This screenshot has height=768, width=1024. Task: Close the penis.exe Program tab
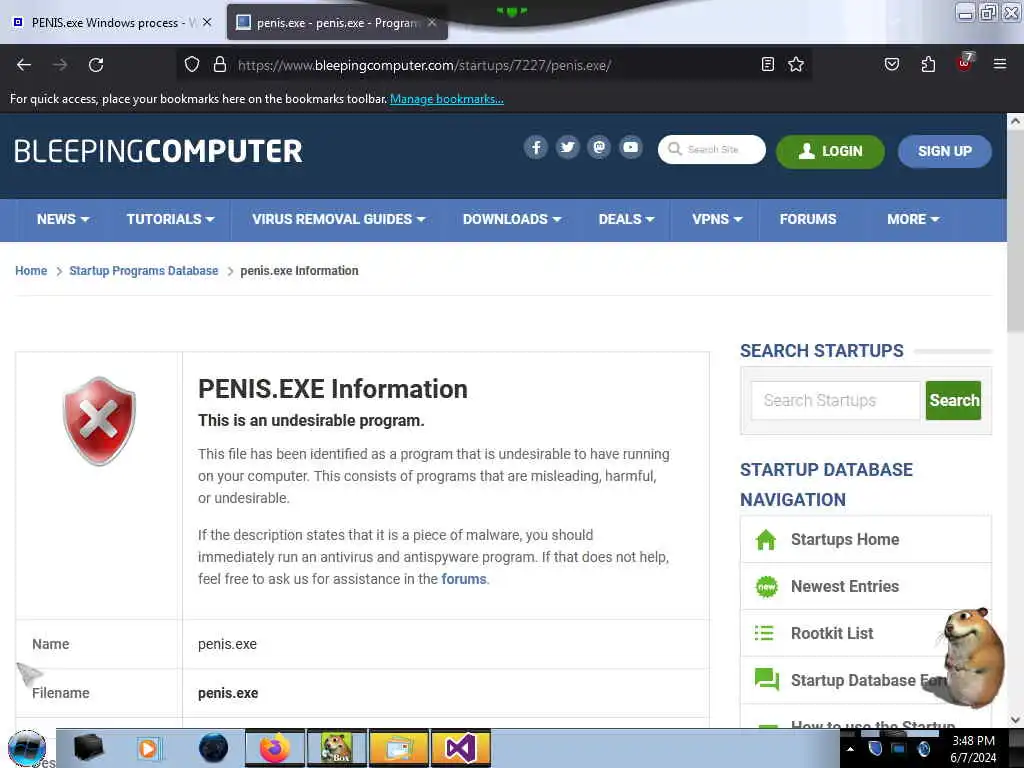click(x=432, y=22)
